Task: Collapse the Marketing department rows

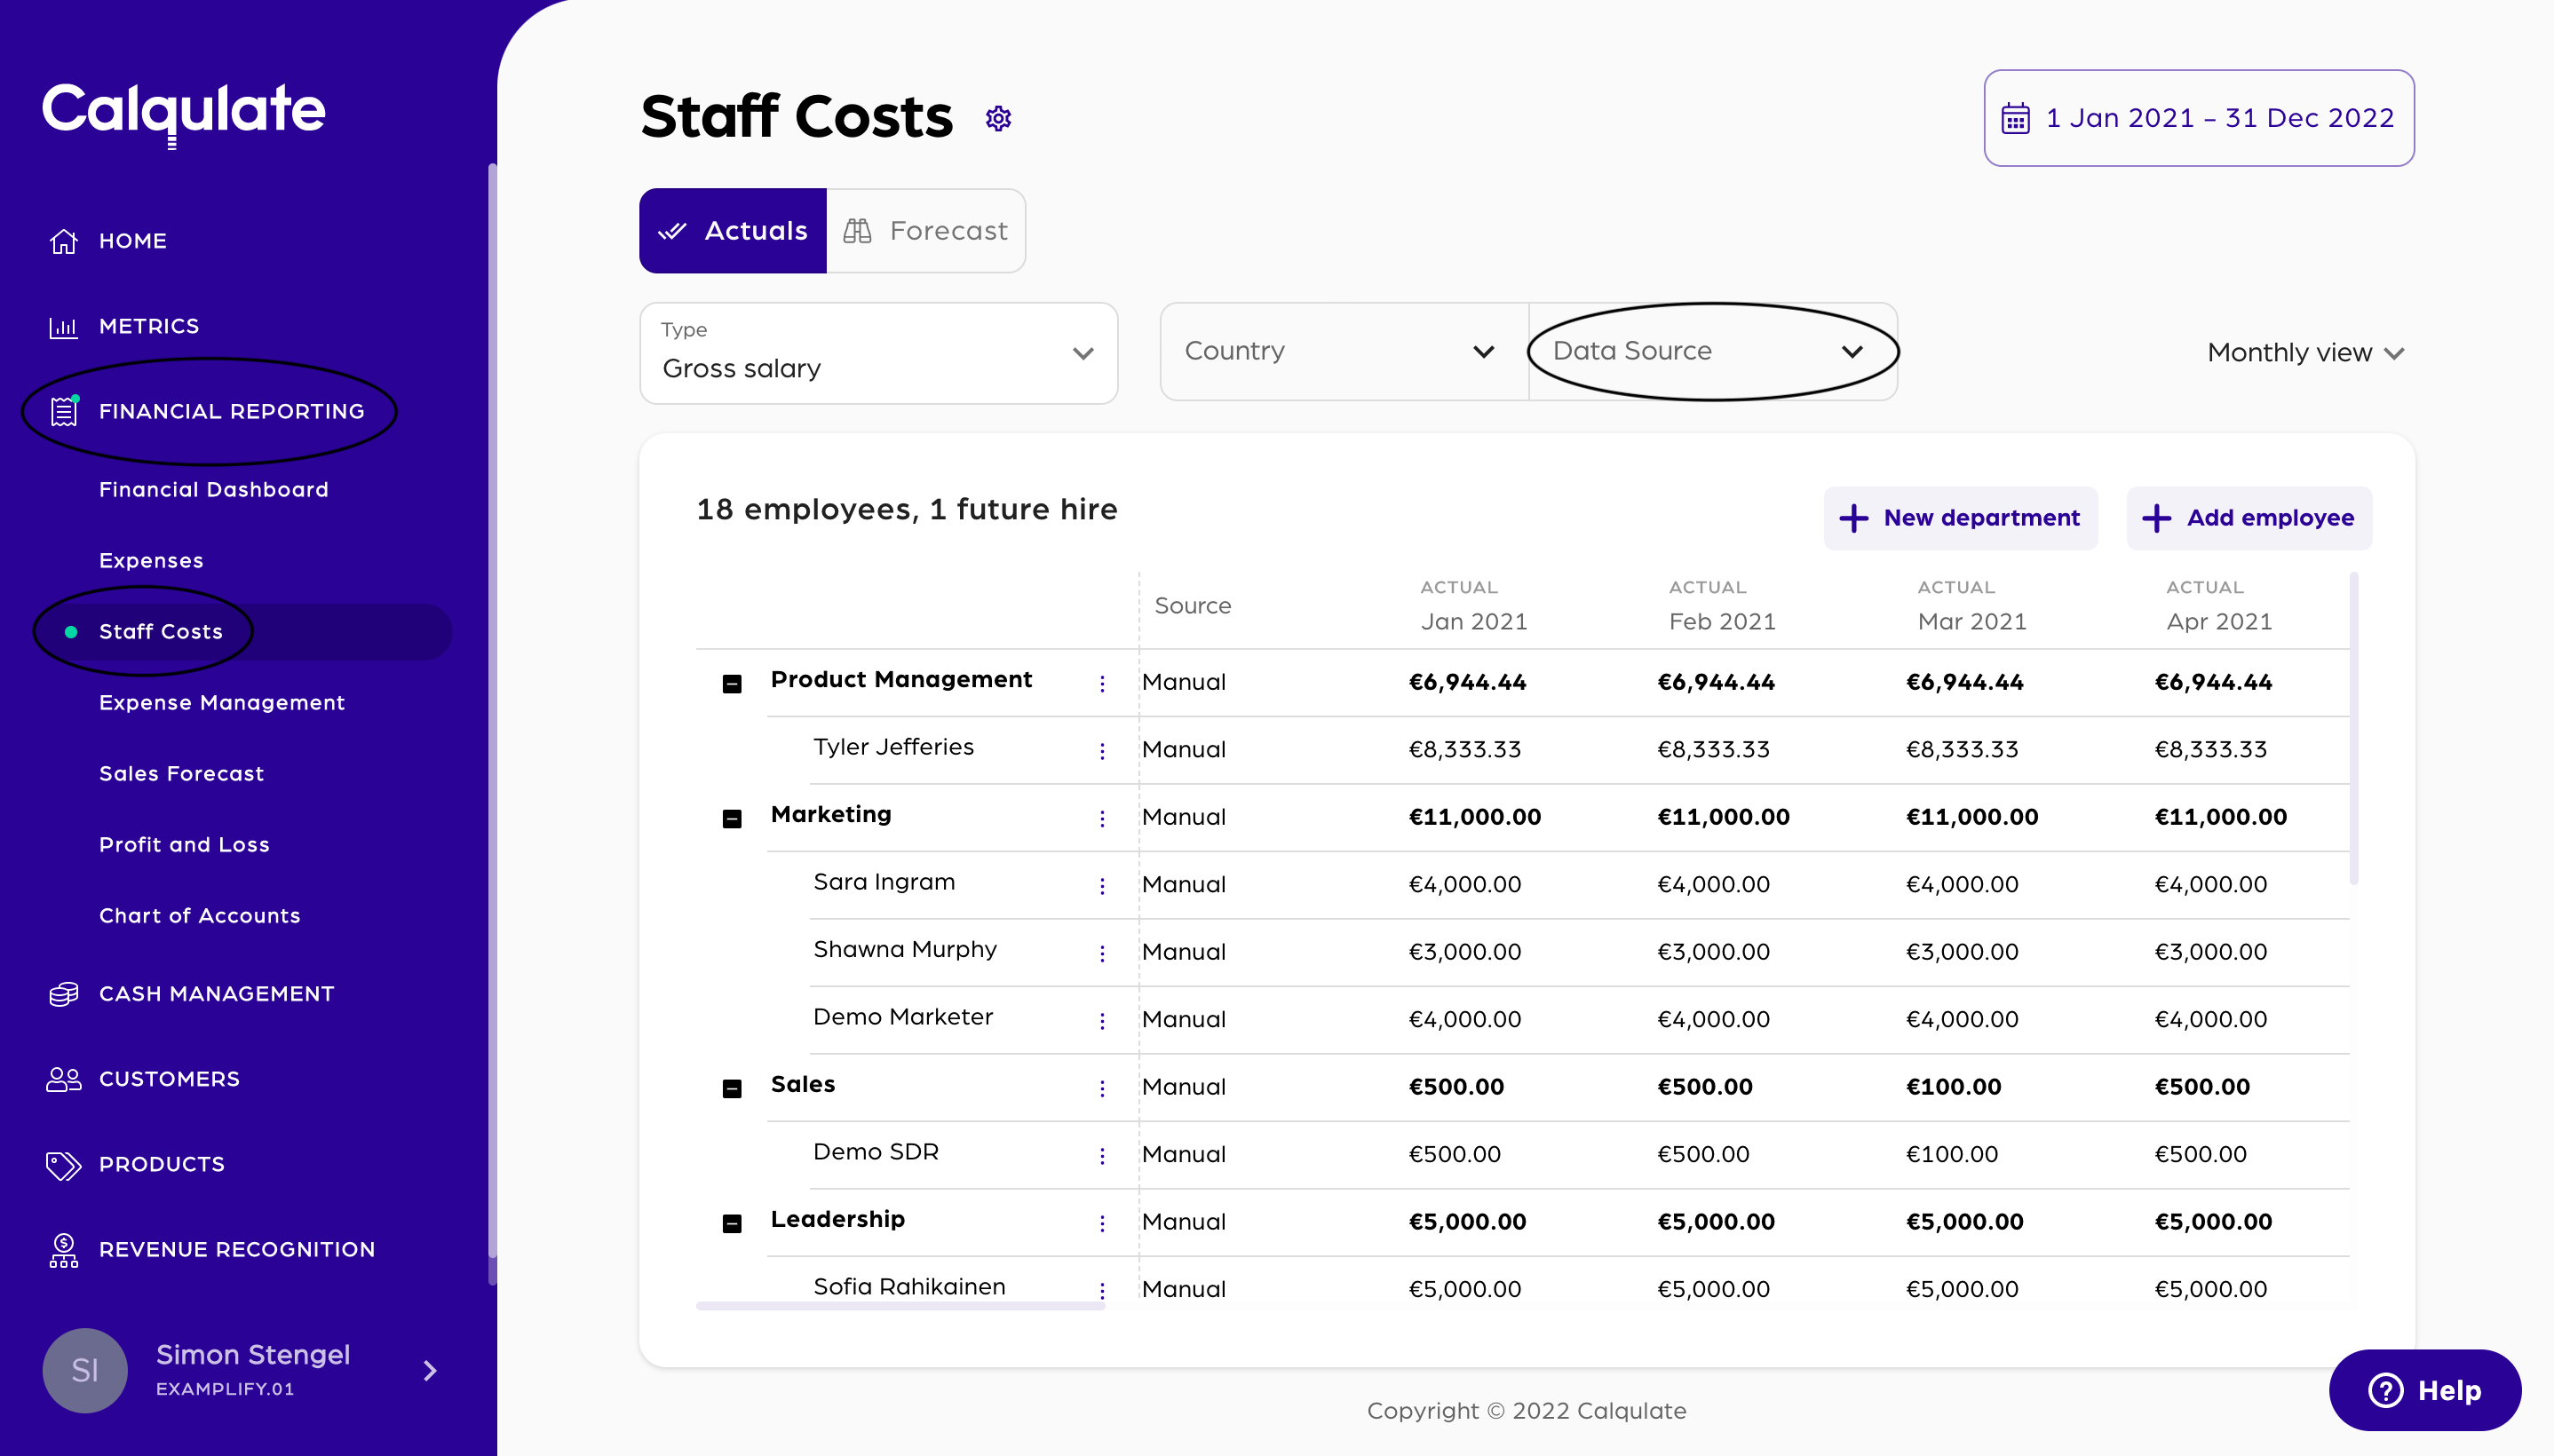Action: [x=732, y=819]
